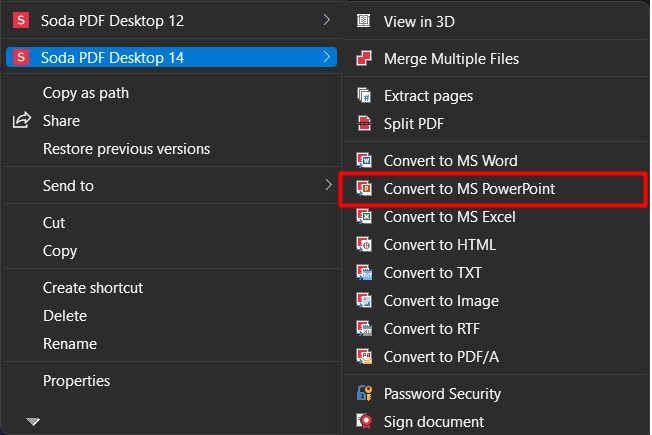Viewport: 652px width, 435px height.
Task: Click the Extract pages icon
Action: point(364,95)
